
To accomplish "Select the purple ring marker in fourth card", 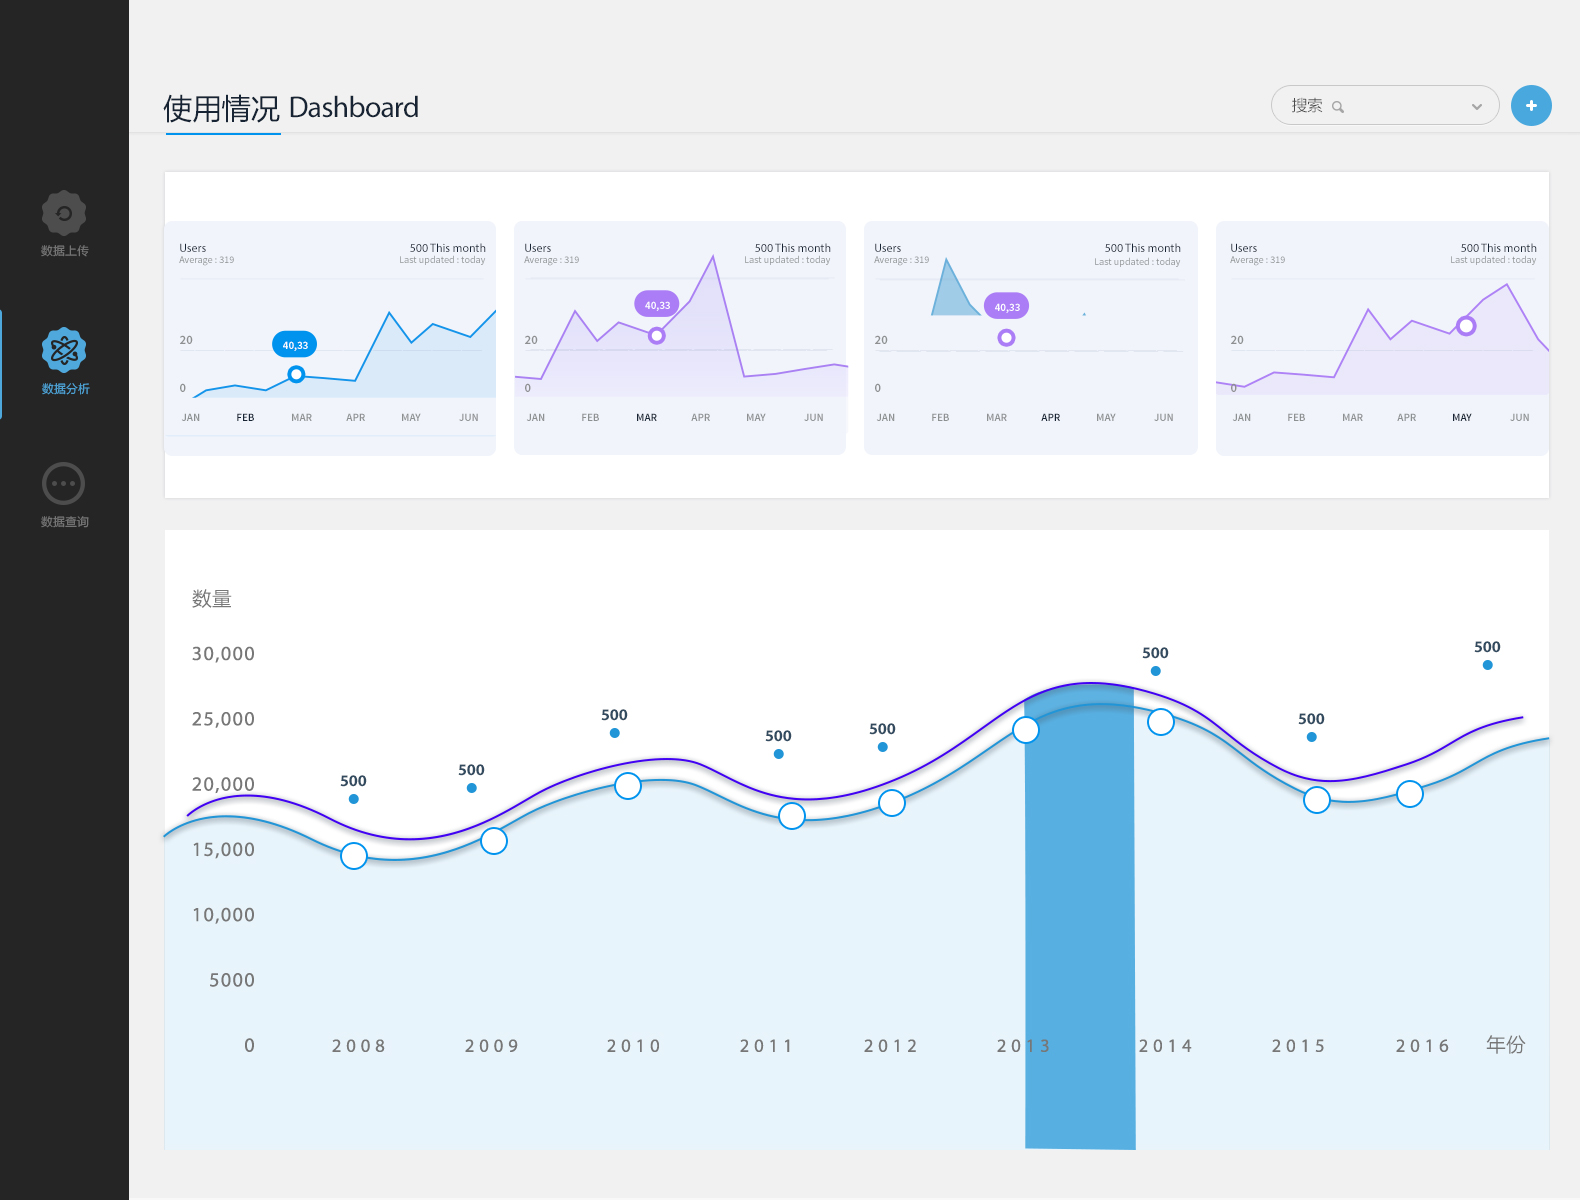I will tap(1466, 326).
